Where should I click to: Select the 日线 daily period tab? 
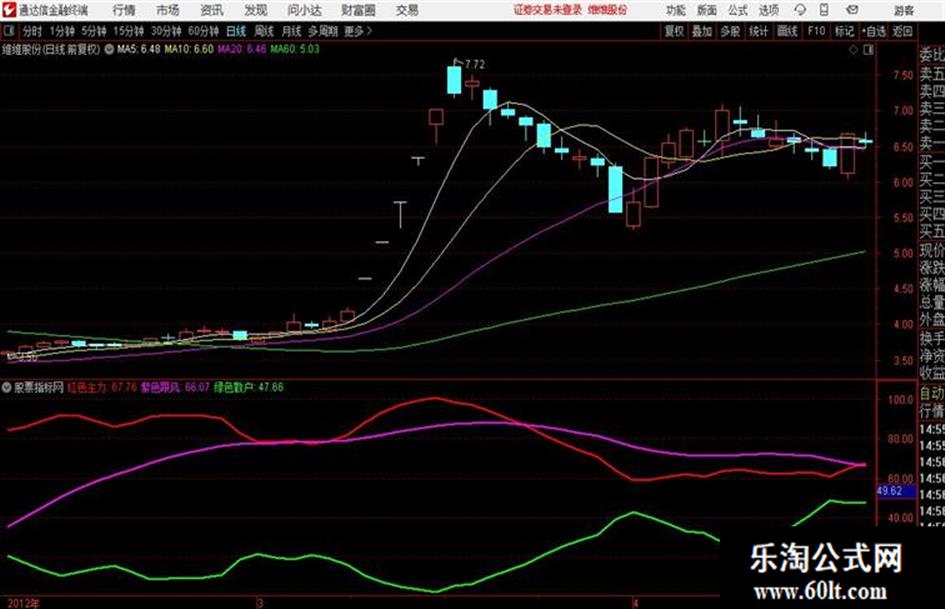[x=236, y=31]
